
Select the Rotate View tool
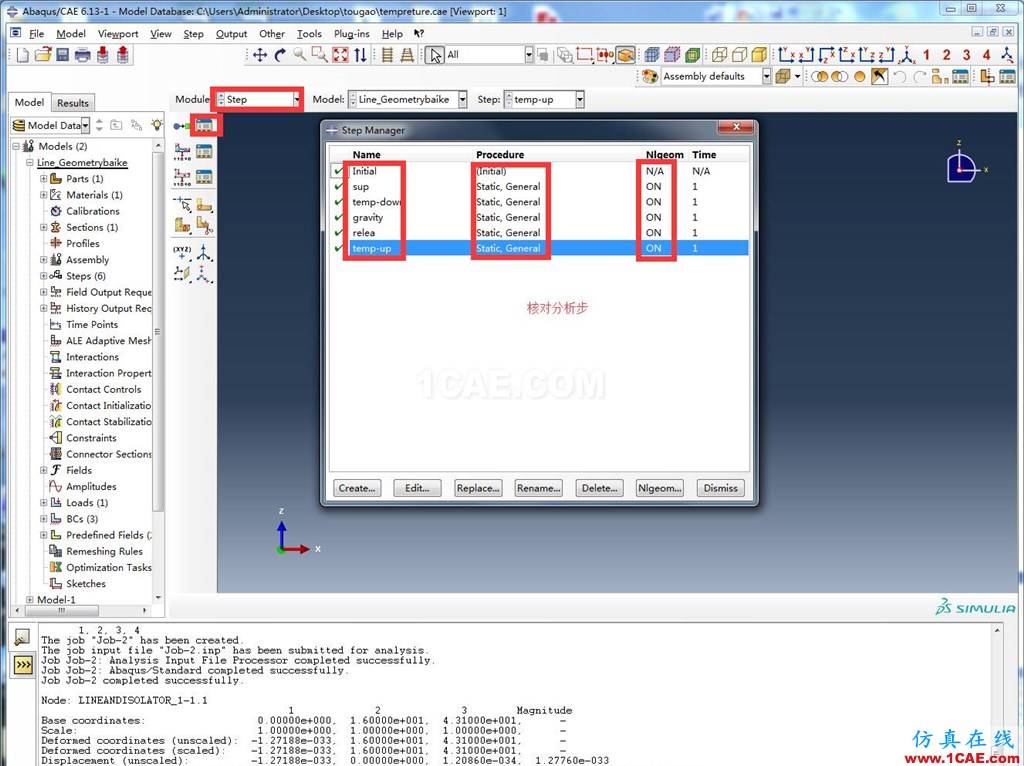280,55
